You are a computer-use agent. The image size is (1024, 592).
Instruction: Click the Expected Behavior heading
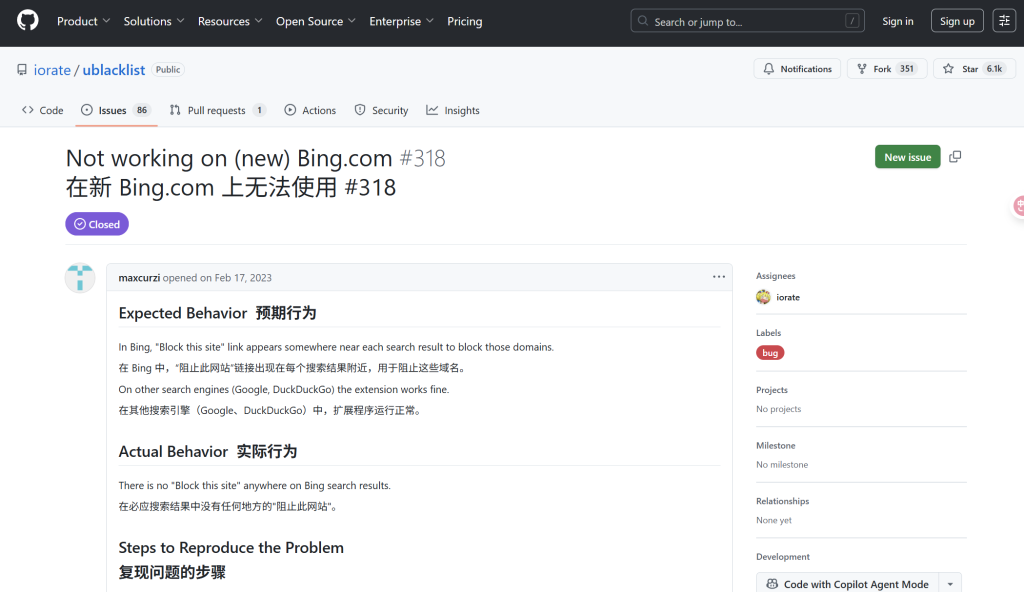(x=217, y=313)
